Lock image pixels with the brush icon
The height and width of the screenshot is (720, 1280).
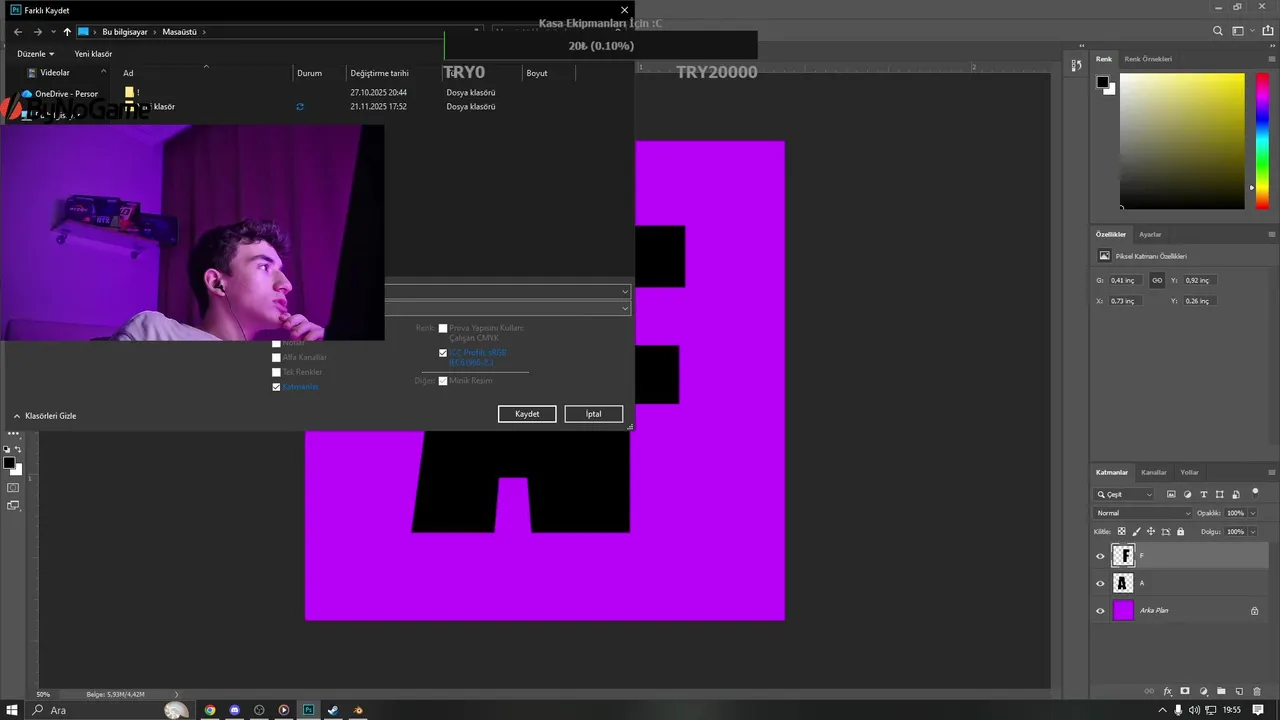pyautogui.click(x=1136, y=531)
